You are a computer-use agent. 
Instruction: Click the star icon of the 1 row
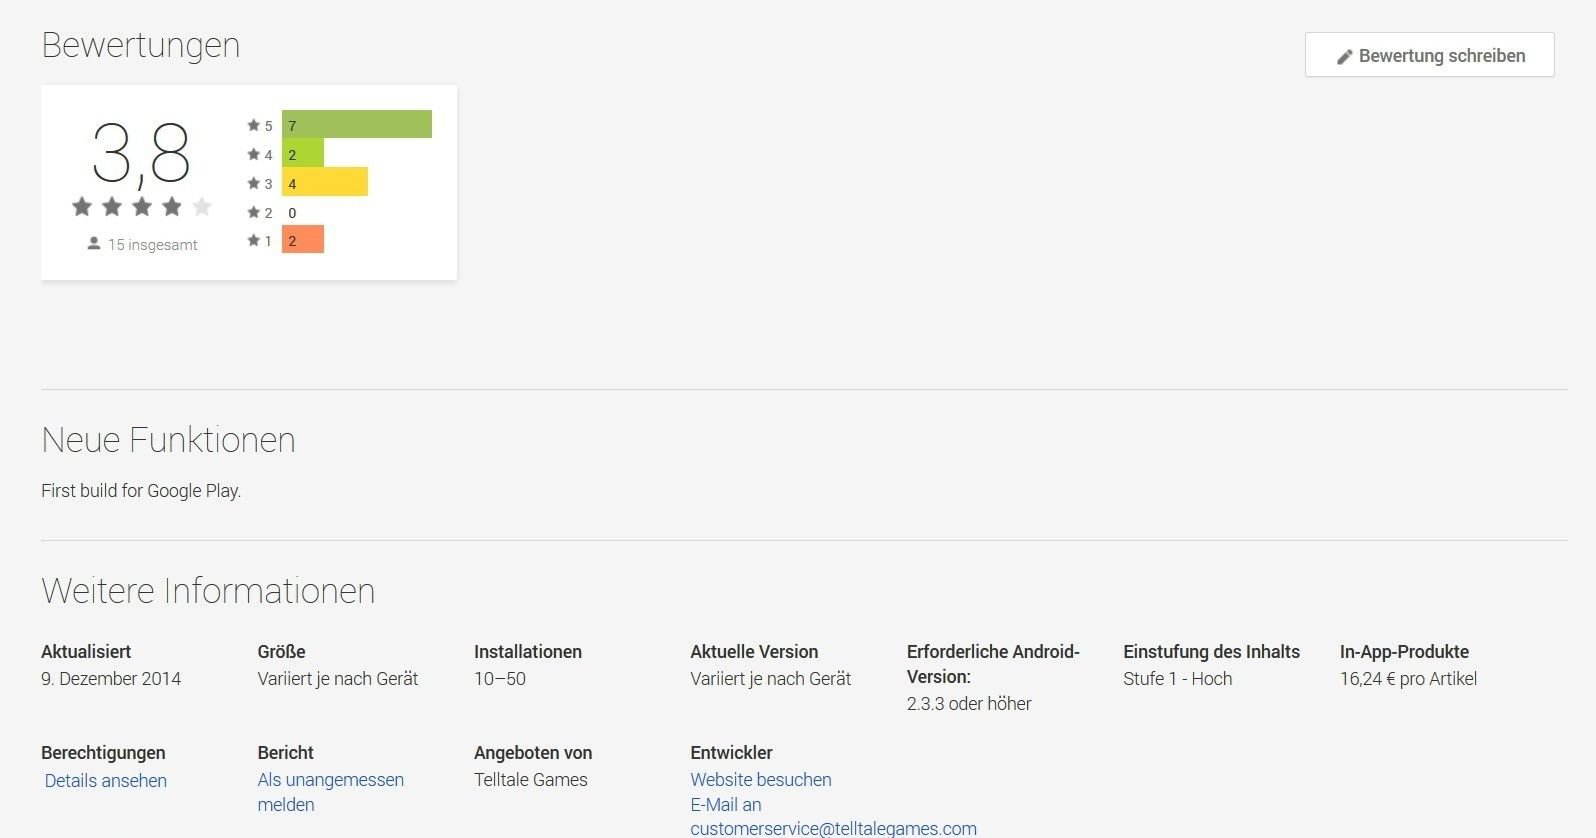click(253, 240)
